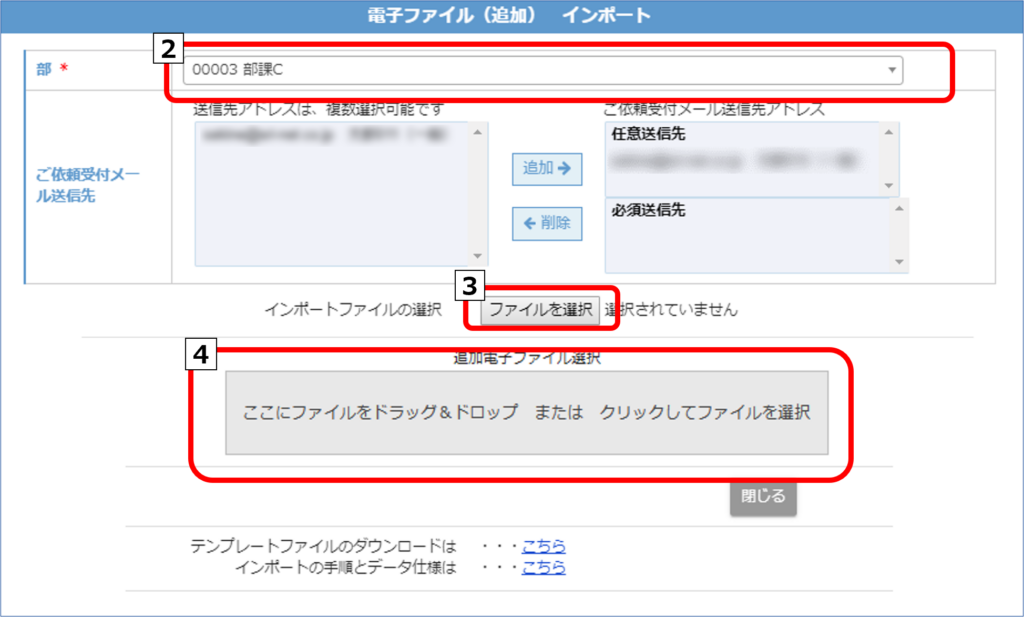Viewport: 1024px width, 617px height.
Task: Click the down arrow of the 必須送信先 list scrollbar
Action: click(898, 263)
